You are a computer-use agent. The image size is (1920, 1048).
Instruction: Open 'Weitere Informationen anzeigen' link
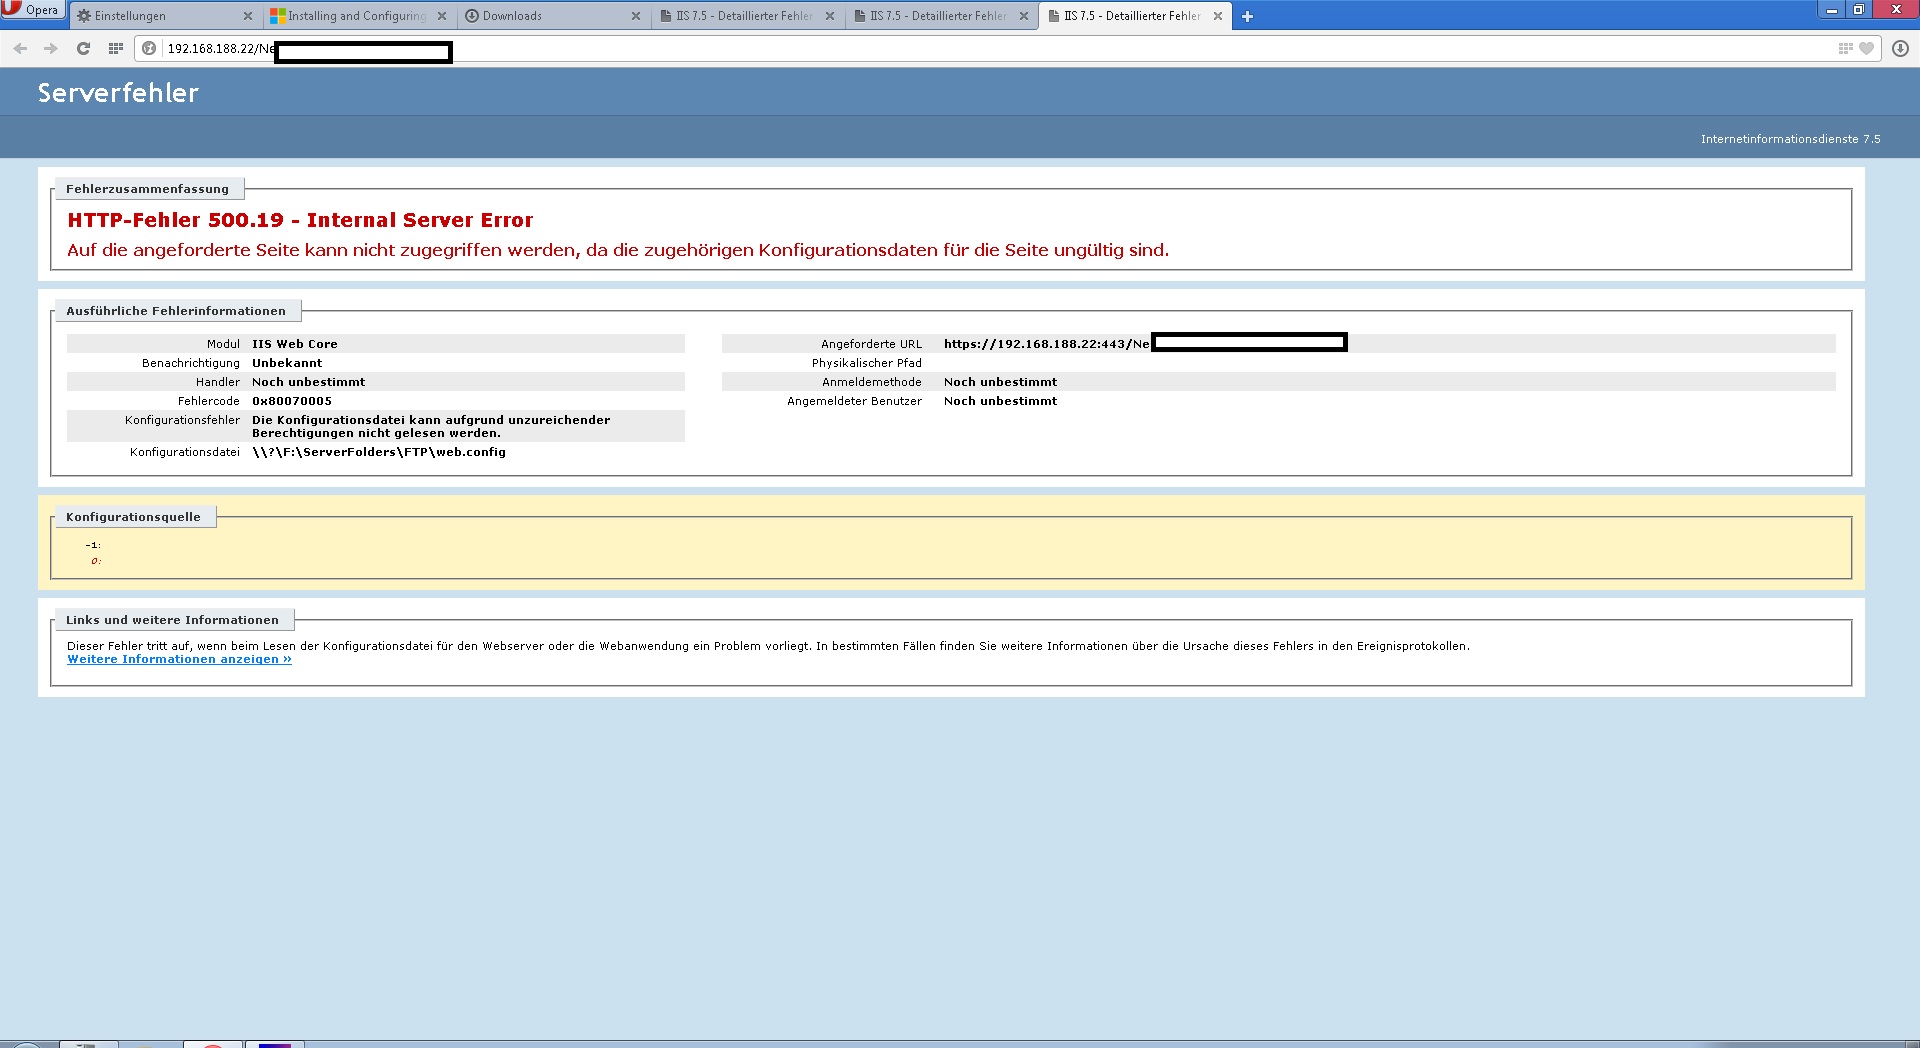coord(179,659)
